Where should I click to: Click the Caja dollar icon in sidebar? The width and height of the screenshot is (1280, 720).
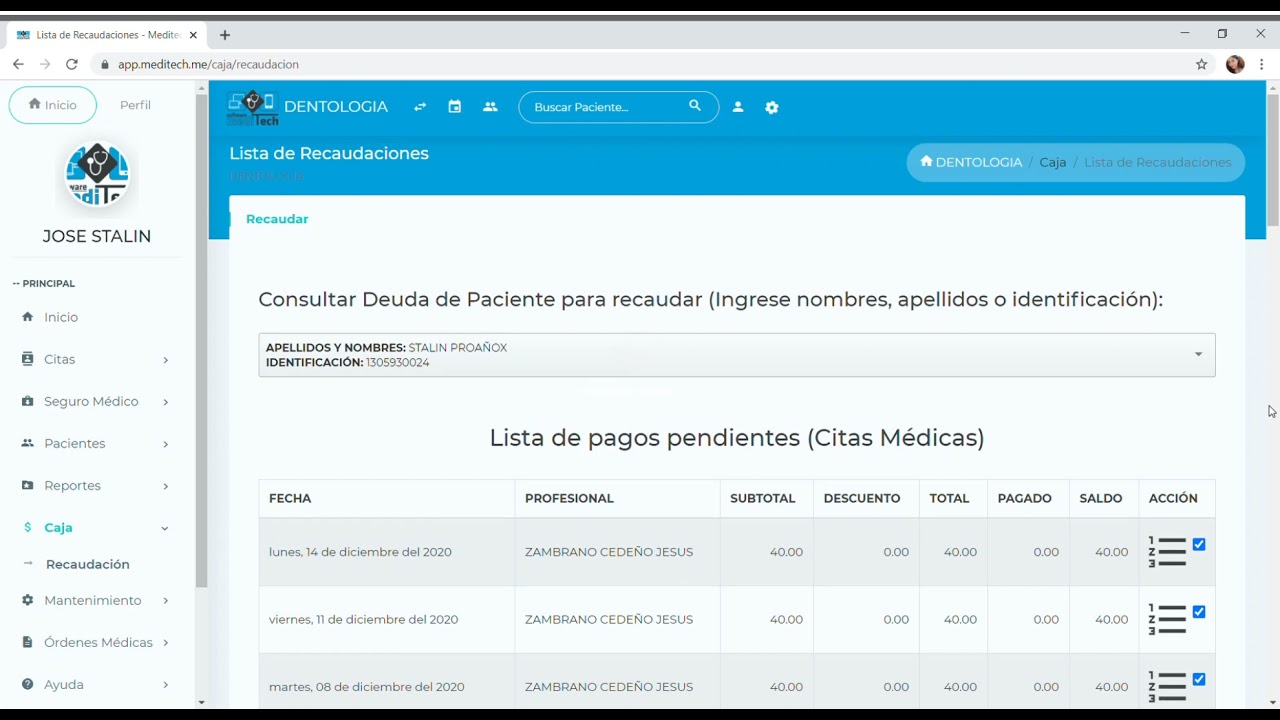pyautogui.click(x=28, y=527)
